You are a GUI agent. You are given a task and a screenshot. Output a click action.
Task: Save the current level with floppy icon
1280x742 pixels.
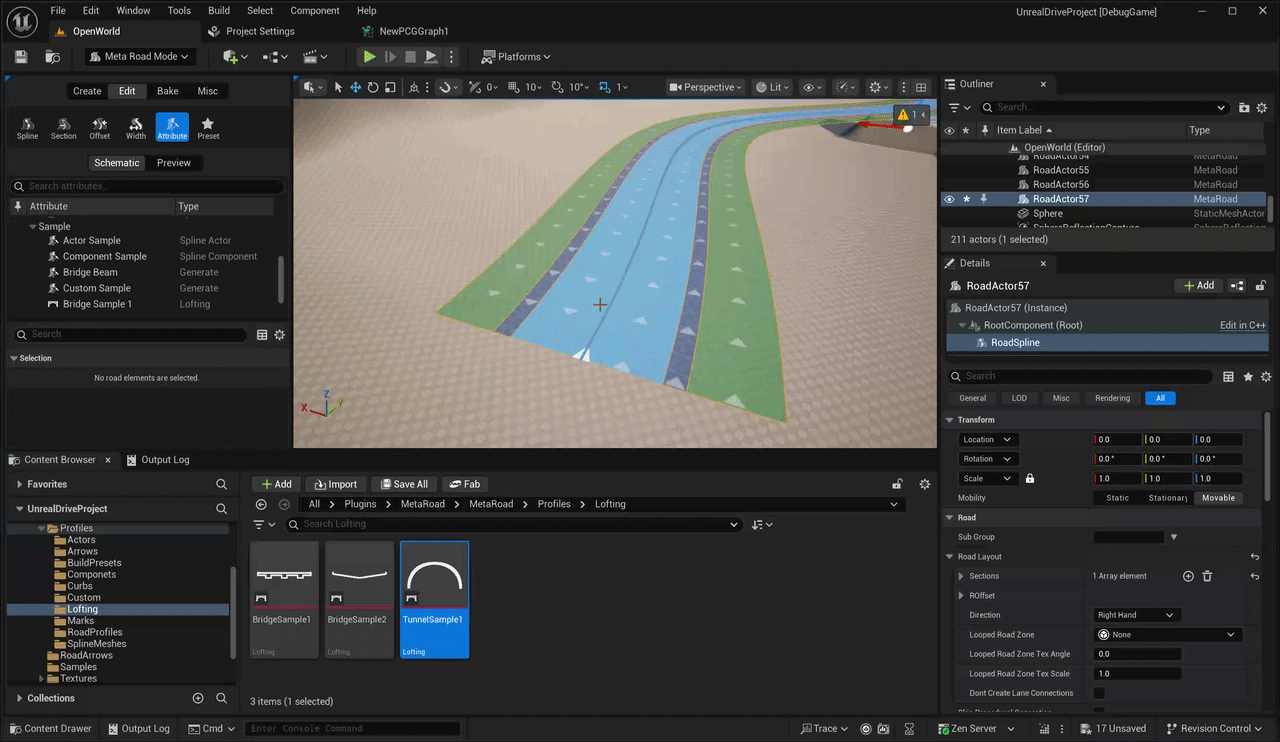(x=21, y=57)
